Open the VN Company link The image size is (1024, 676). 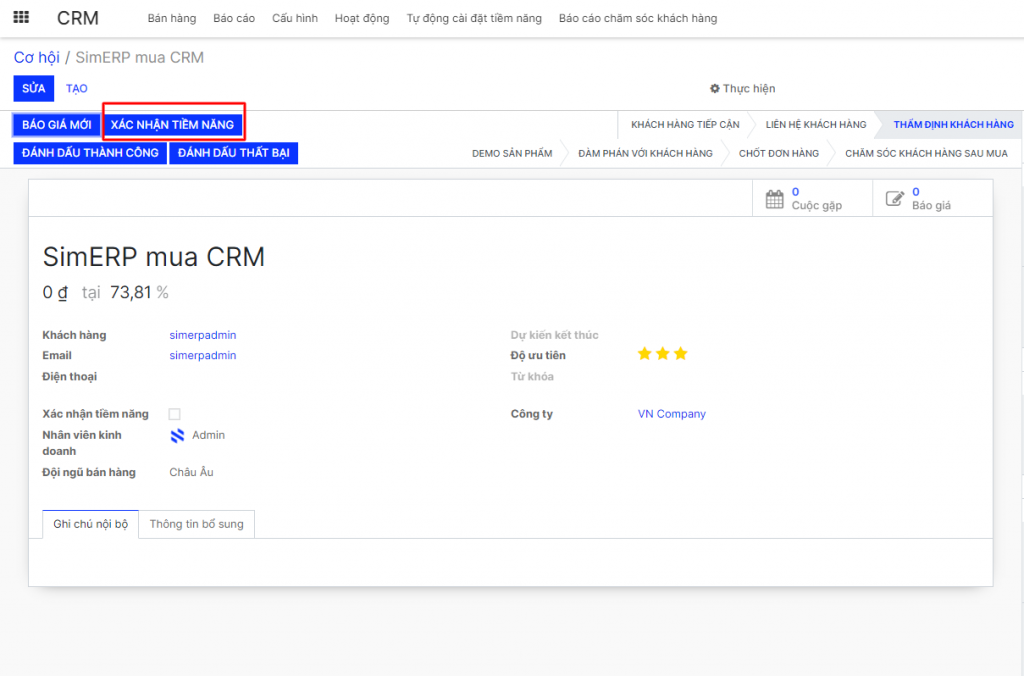[671, 414]
